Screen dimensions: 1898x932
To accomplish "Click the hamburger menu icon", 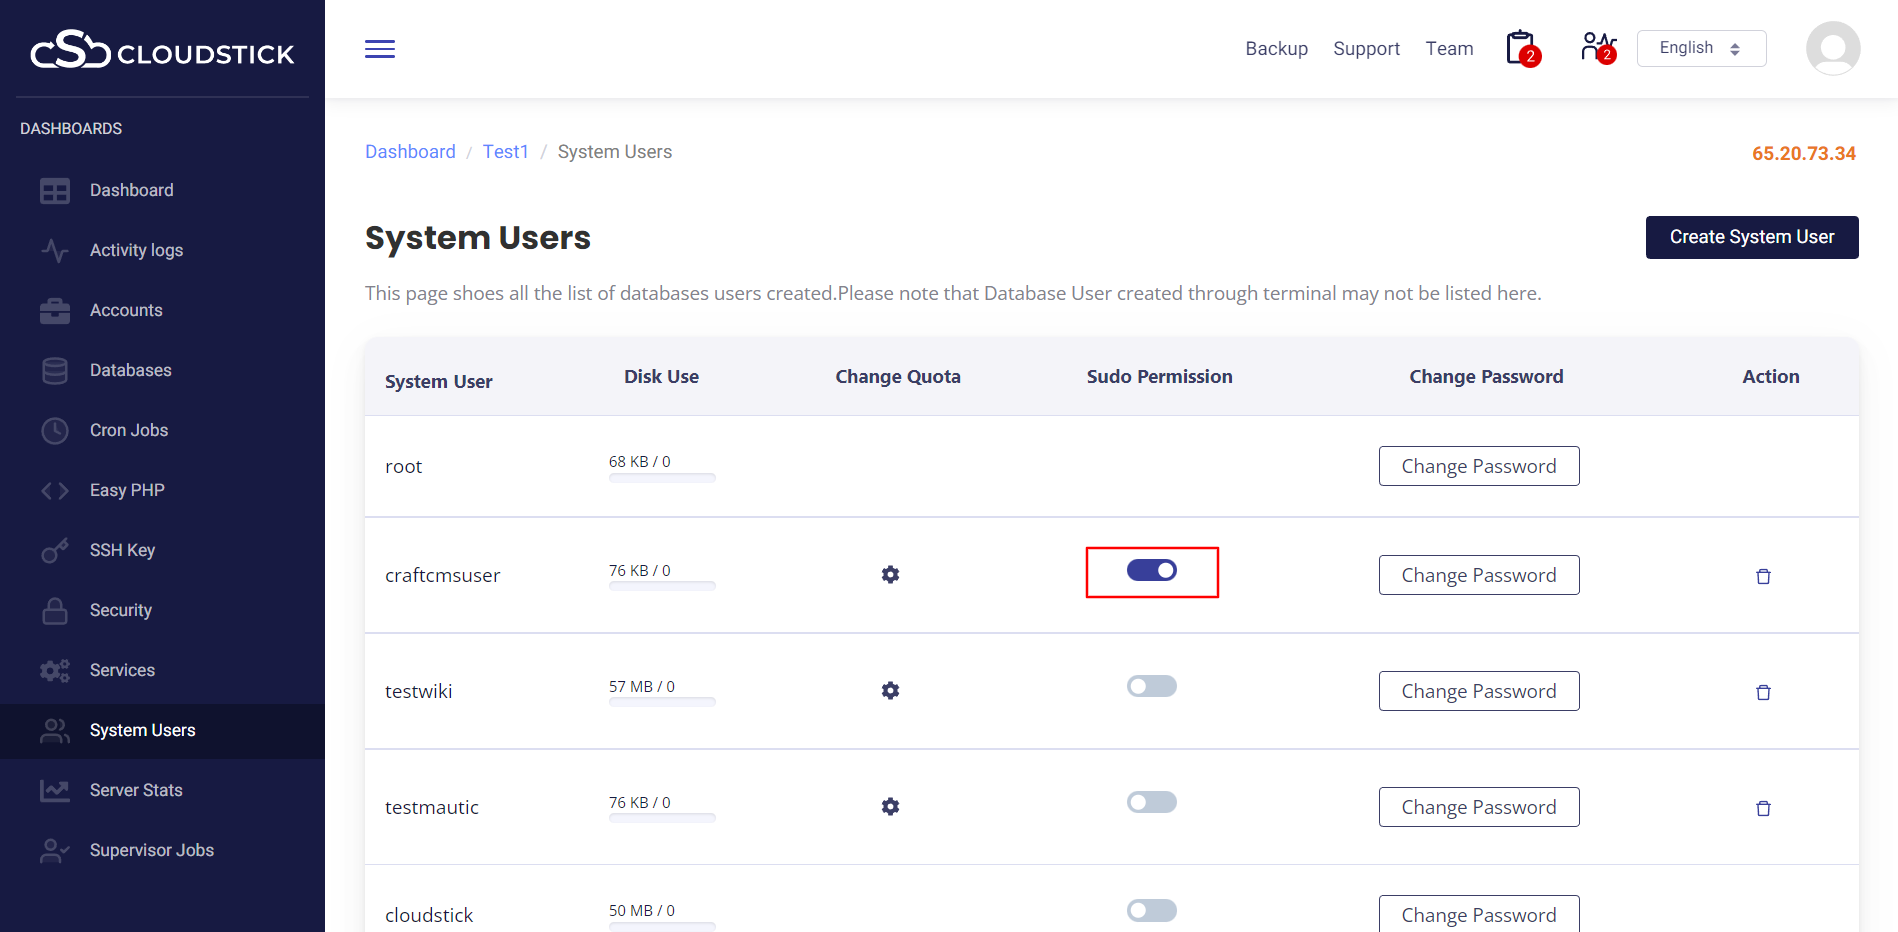I will coord(379,49).
